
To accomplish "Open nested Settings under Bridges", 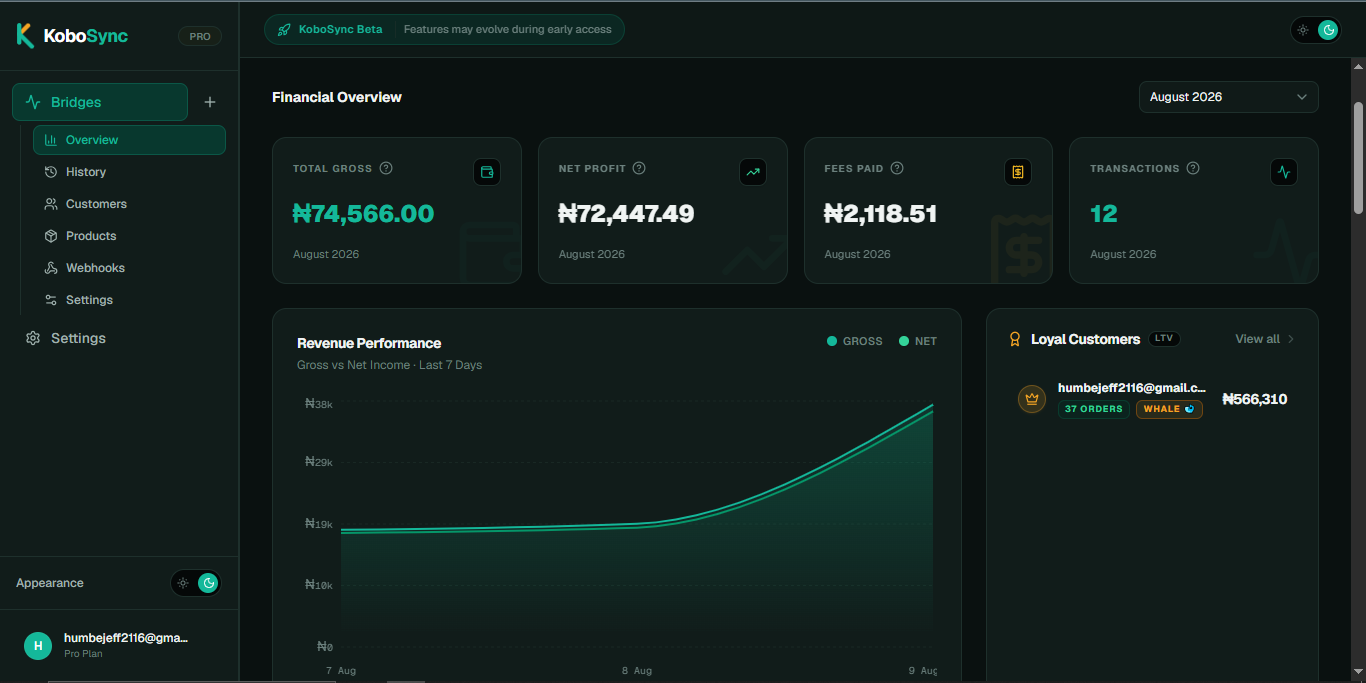I will 129,300.
